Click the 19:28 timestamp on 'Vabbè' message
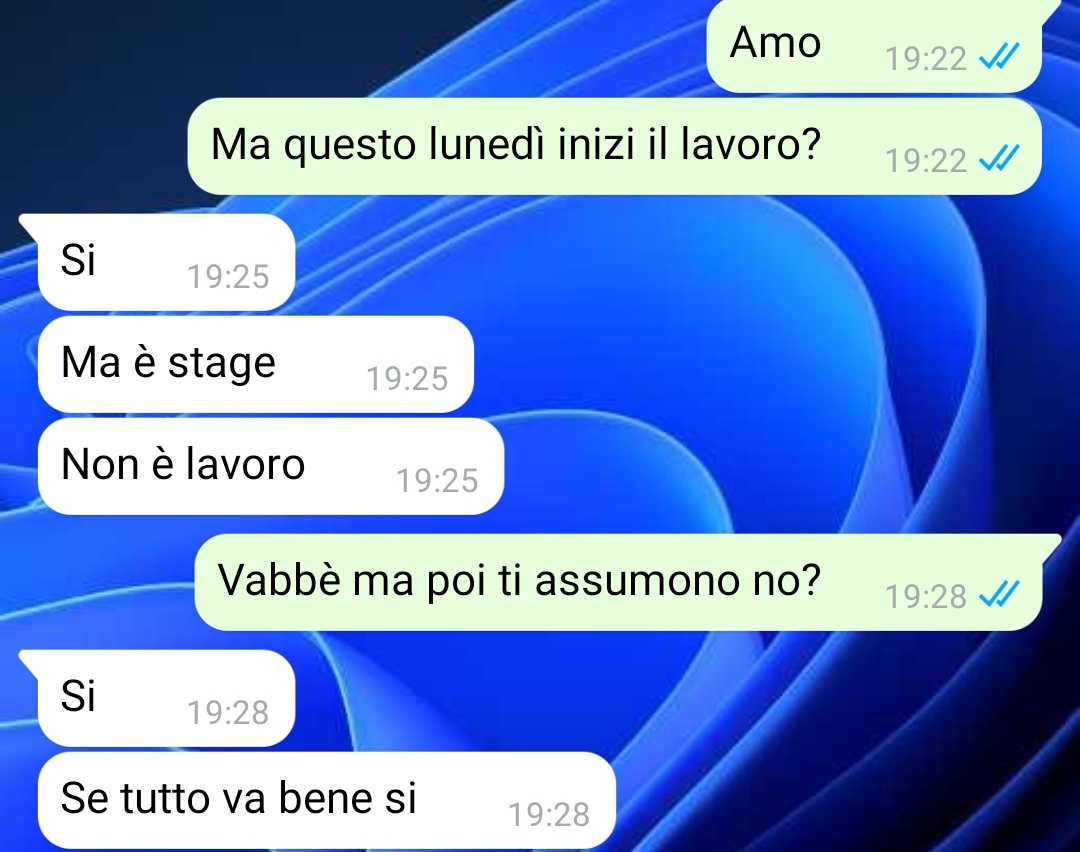Screen dimensions: 1080x852 [926, 596]
